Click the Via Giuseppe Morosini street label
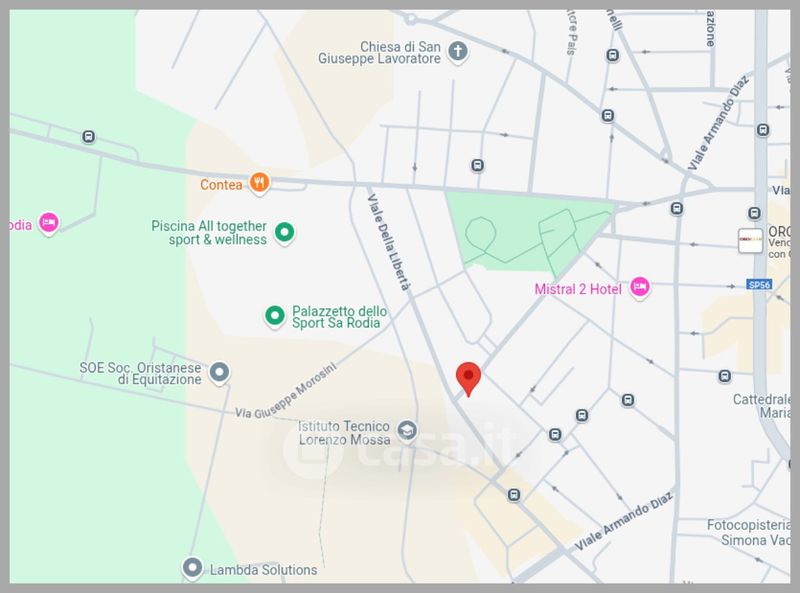800x593 pixels. click(286, 392)
